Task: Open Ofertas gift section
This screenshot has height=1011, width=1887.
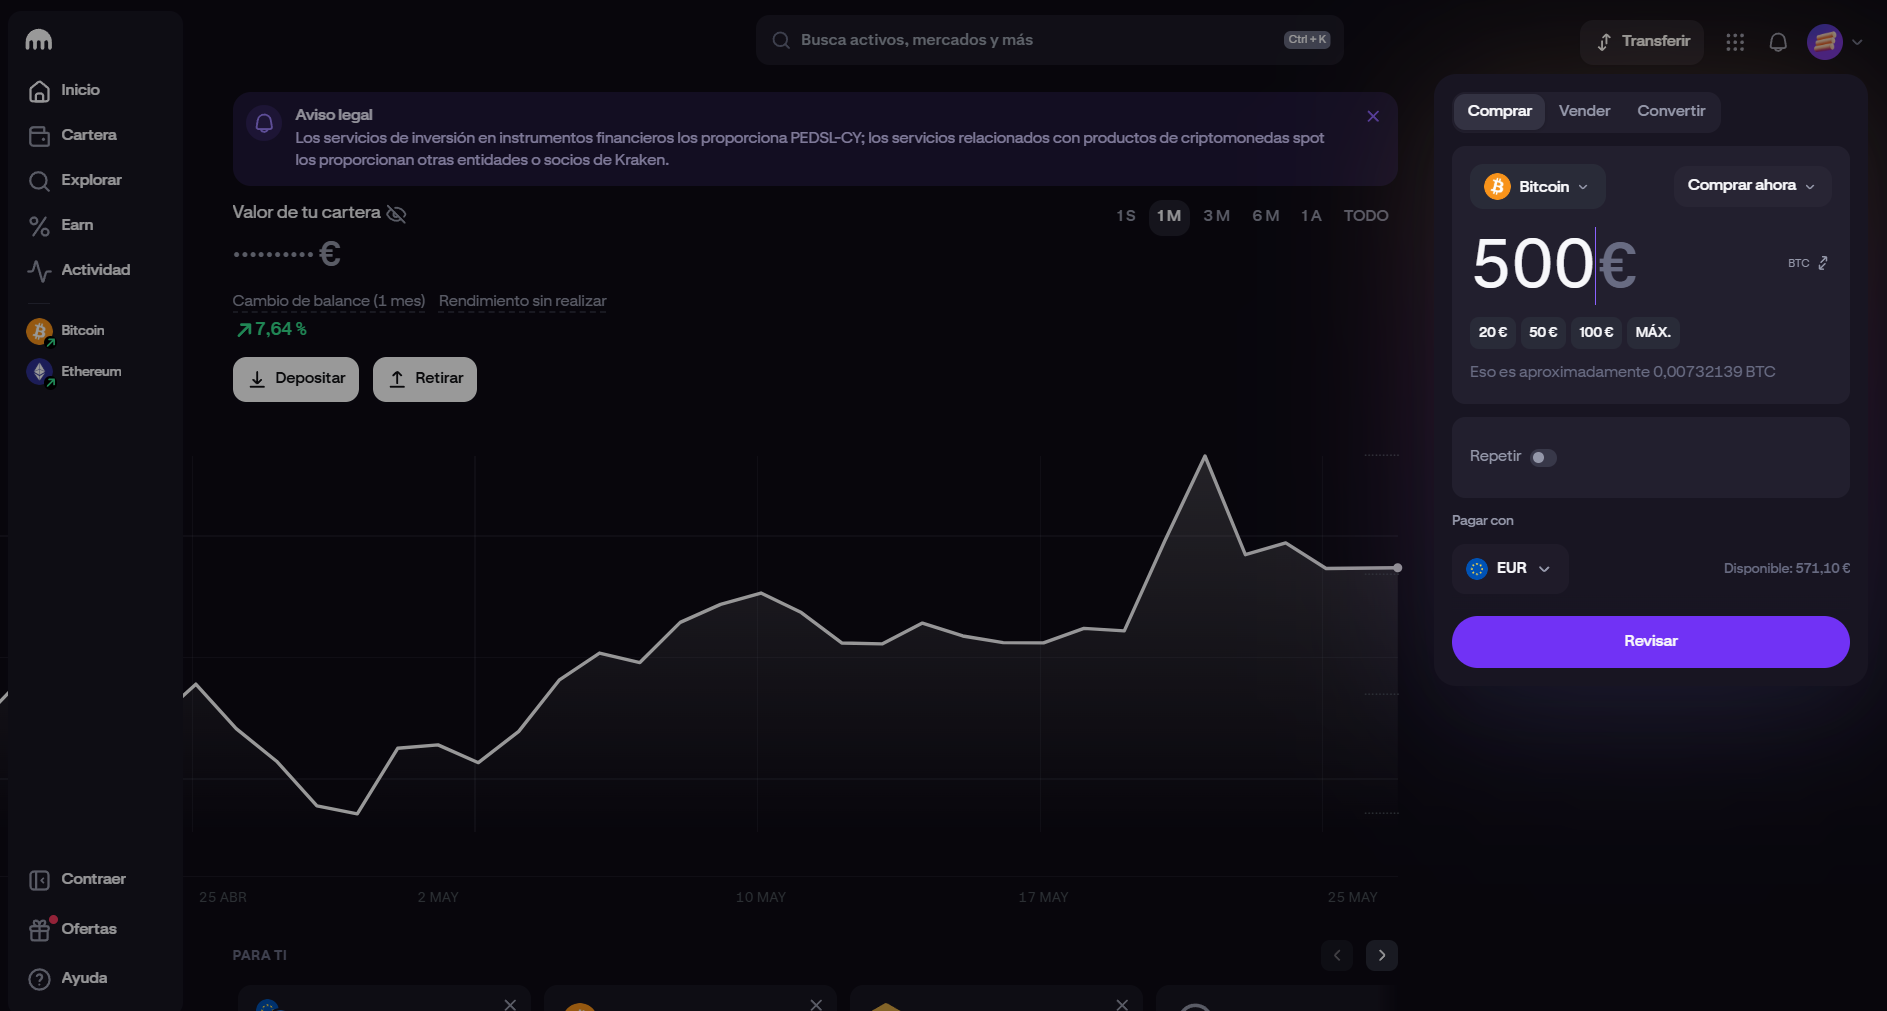Action: click(x=73, y=929)
